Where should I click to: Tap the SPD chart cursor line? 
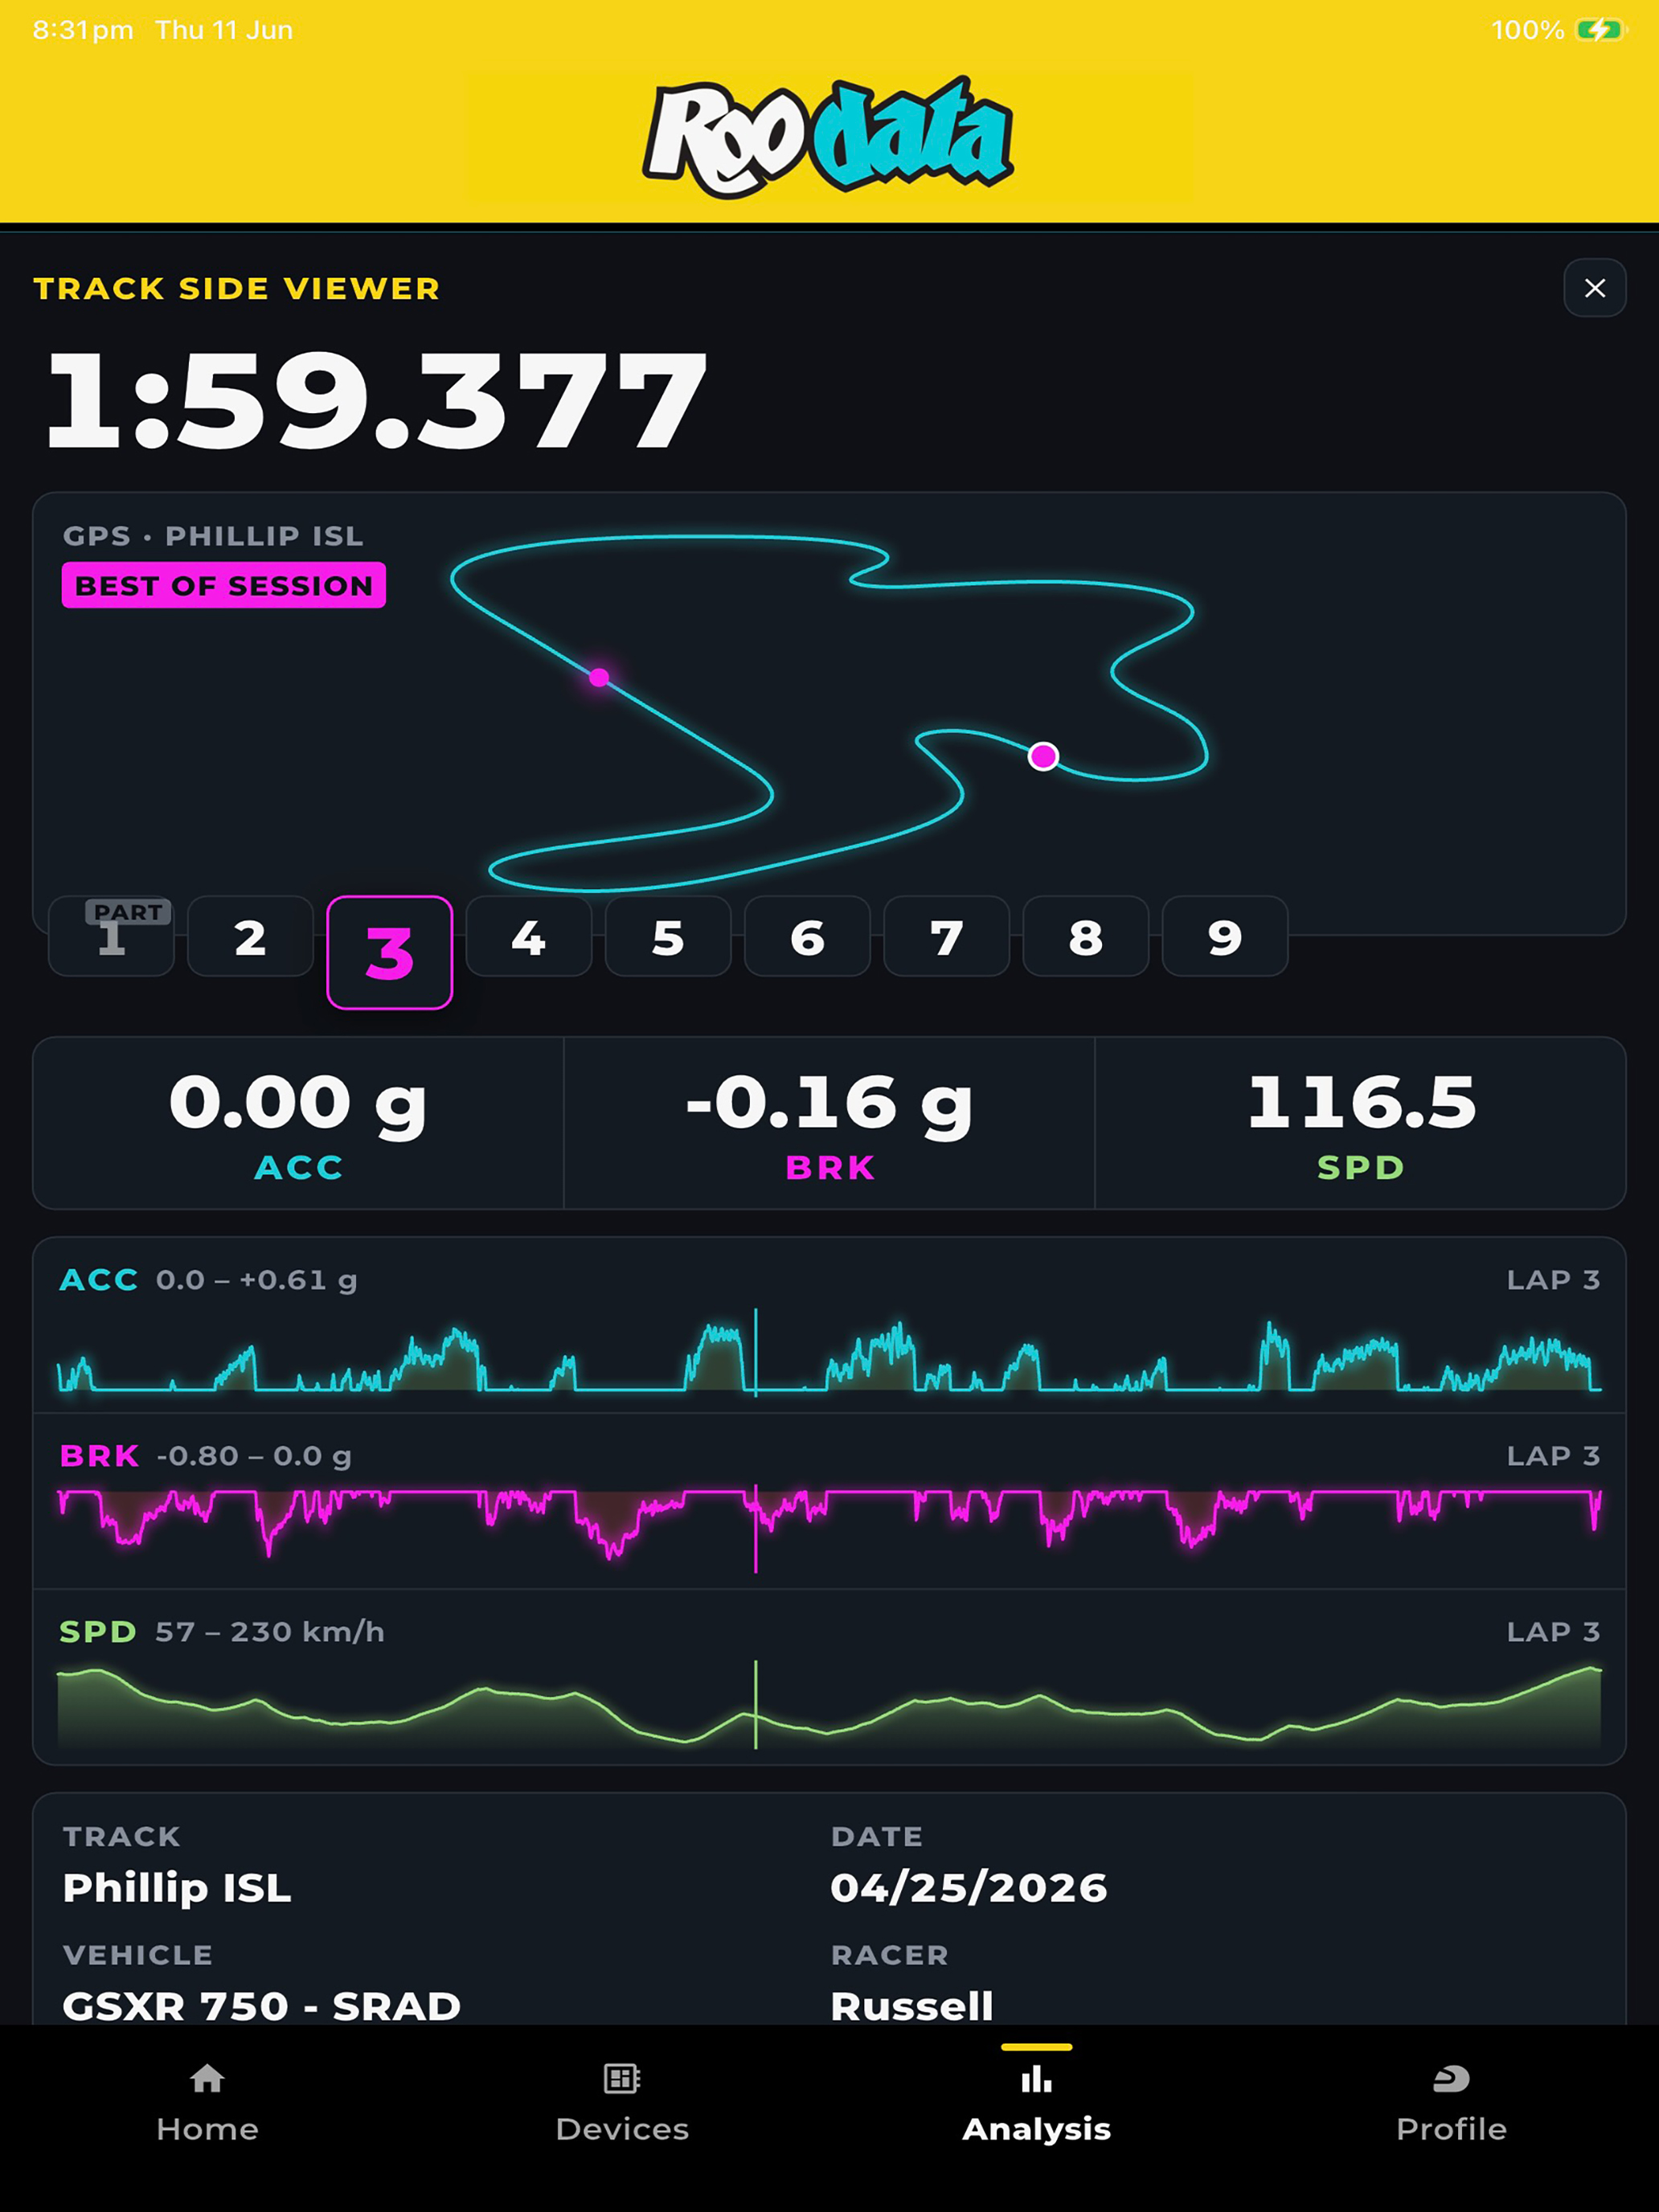[x=755, y=1704]
